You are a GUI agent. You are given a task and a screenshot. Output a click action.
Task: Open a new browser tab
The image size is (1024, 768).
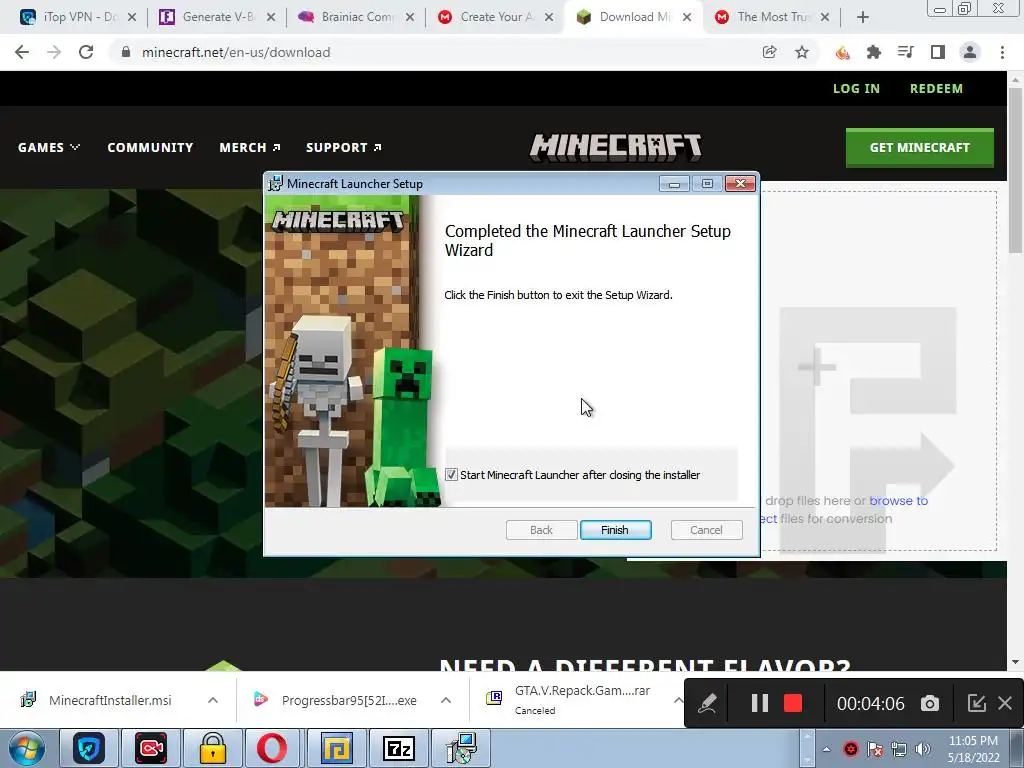(863, 18)
